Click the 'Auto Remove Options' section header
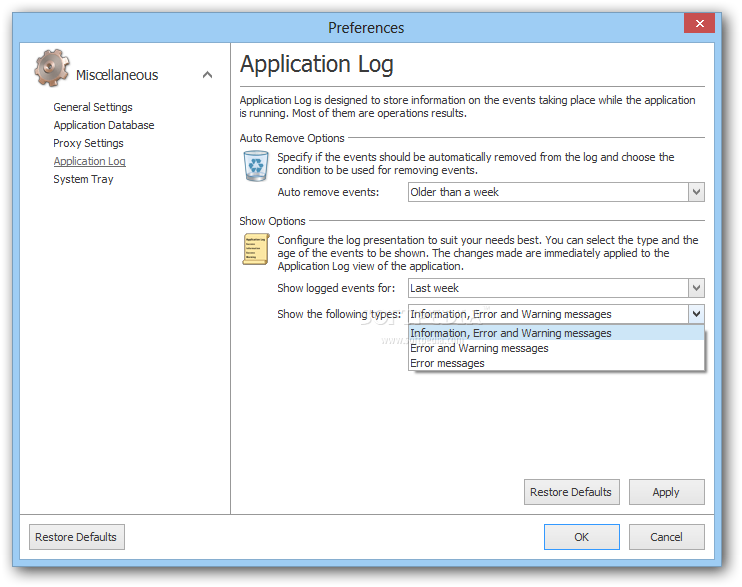This screenshot has height=587, width=742. click(292, 138)
